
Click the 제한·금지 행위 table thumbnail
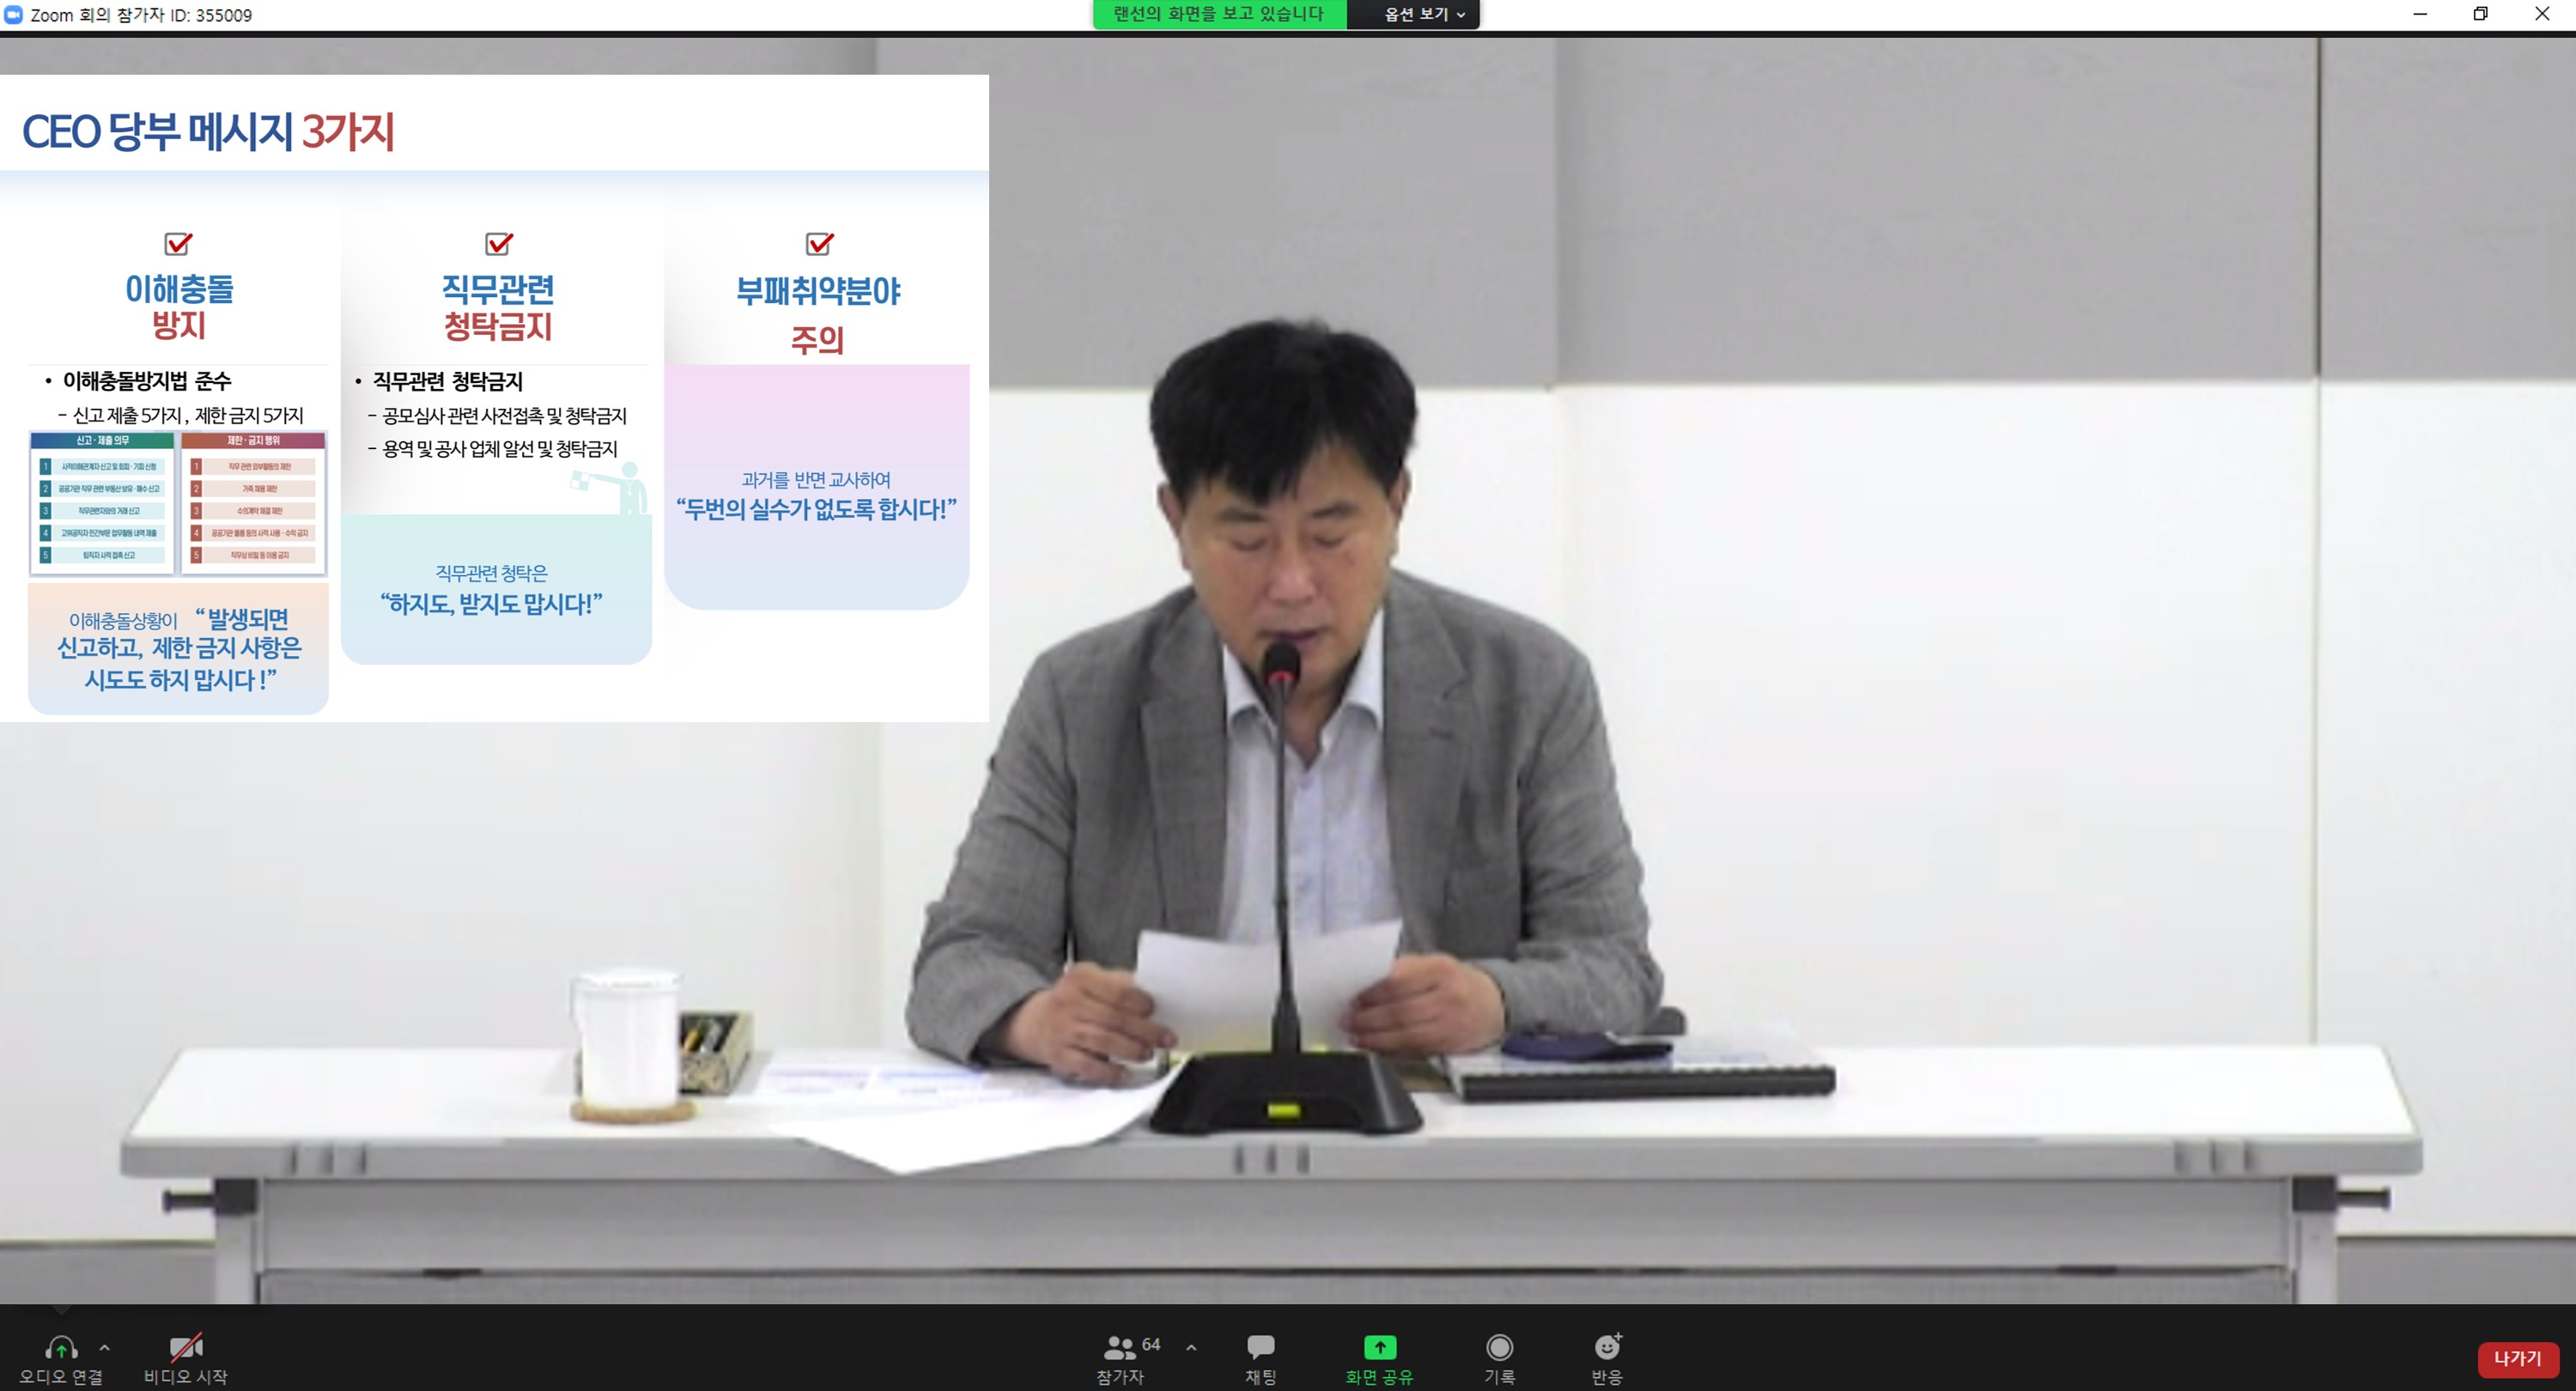254,502
